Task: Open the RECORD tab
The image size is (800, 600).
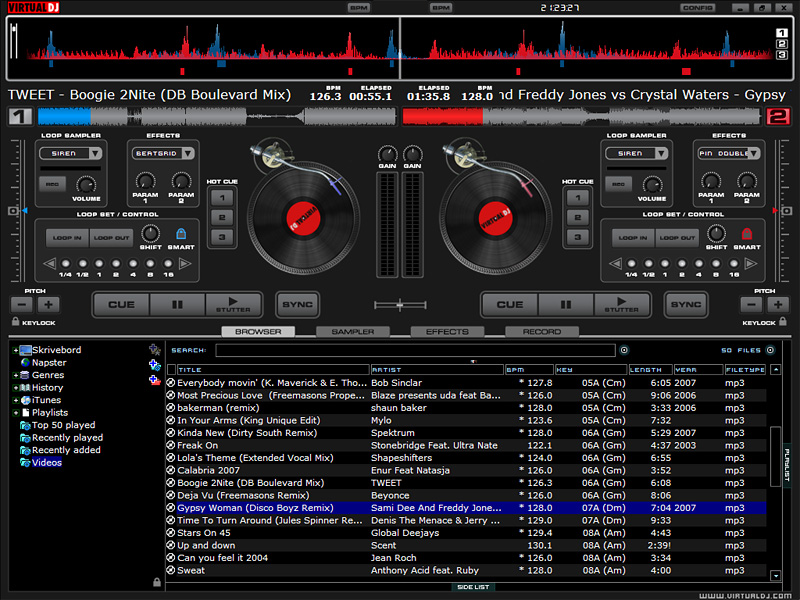Action: point(539,331)
